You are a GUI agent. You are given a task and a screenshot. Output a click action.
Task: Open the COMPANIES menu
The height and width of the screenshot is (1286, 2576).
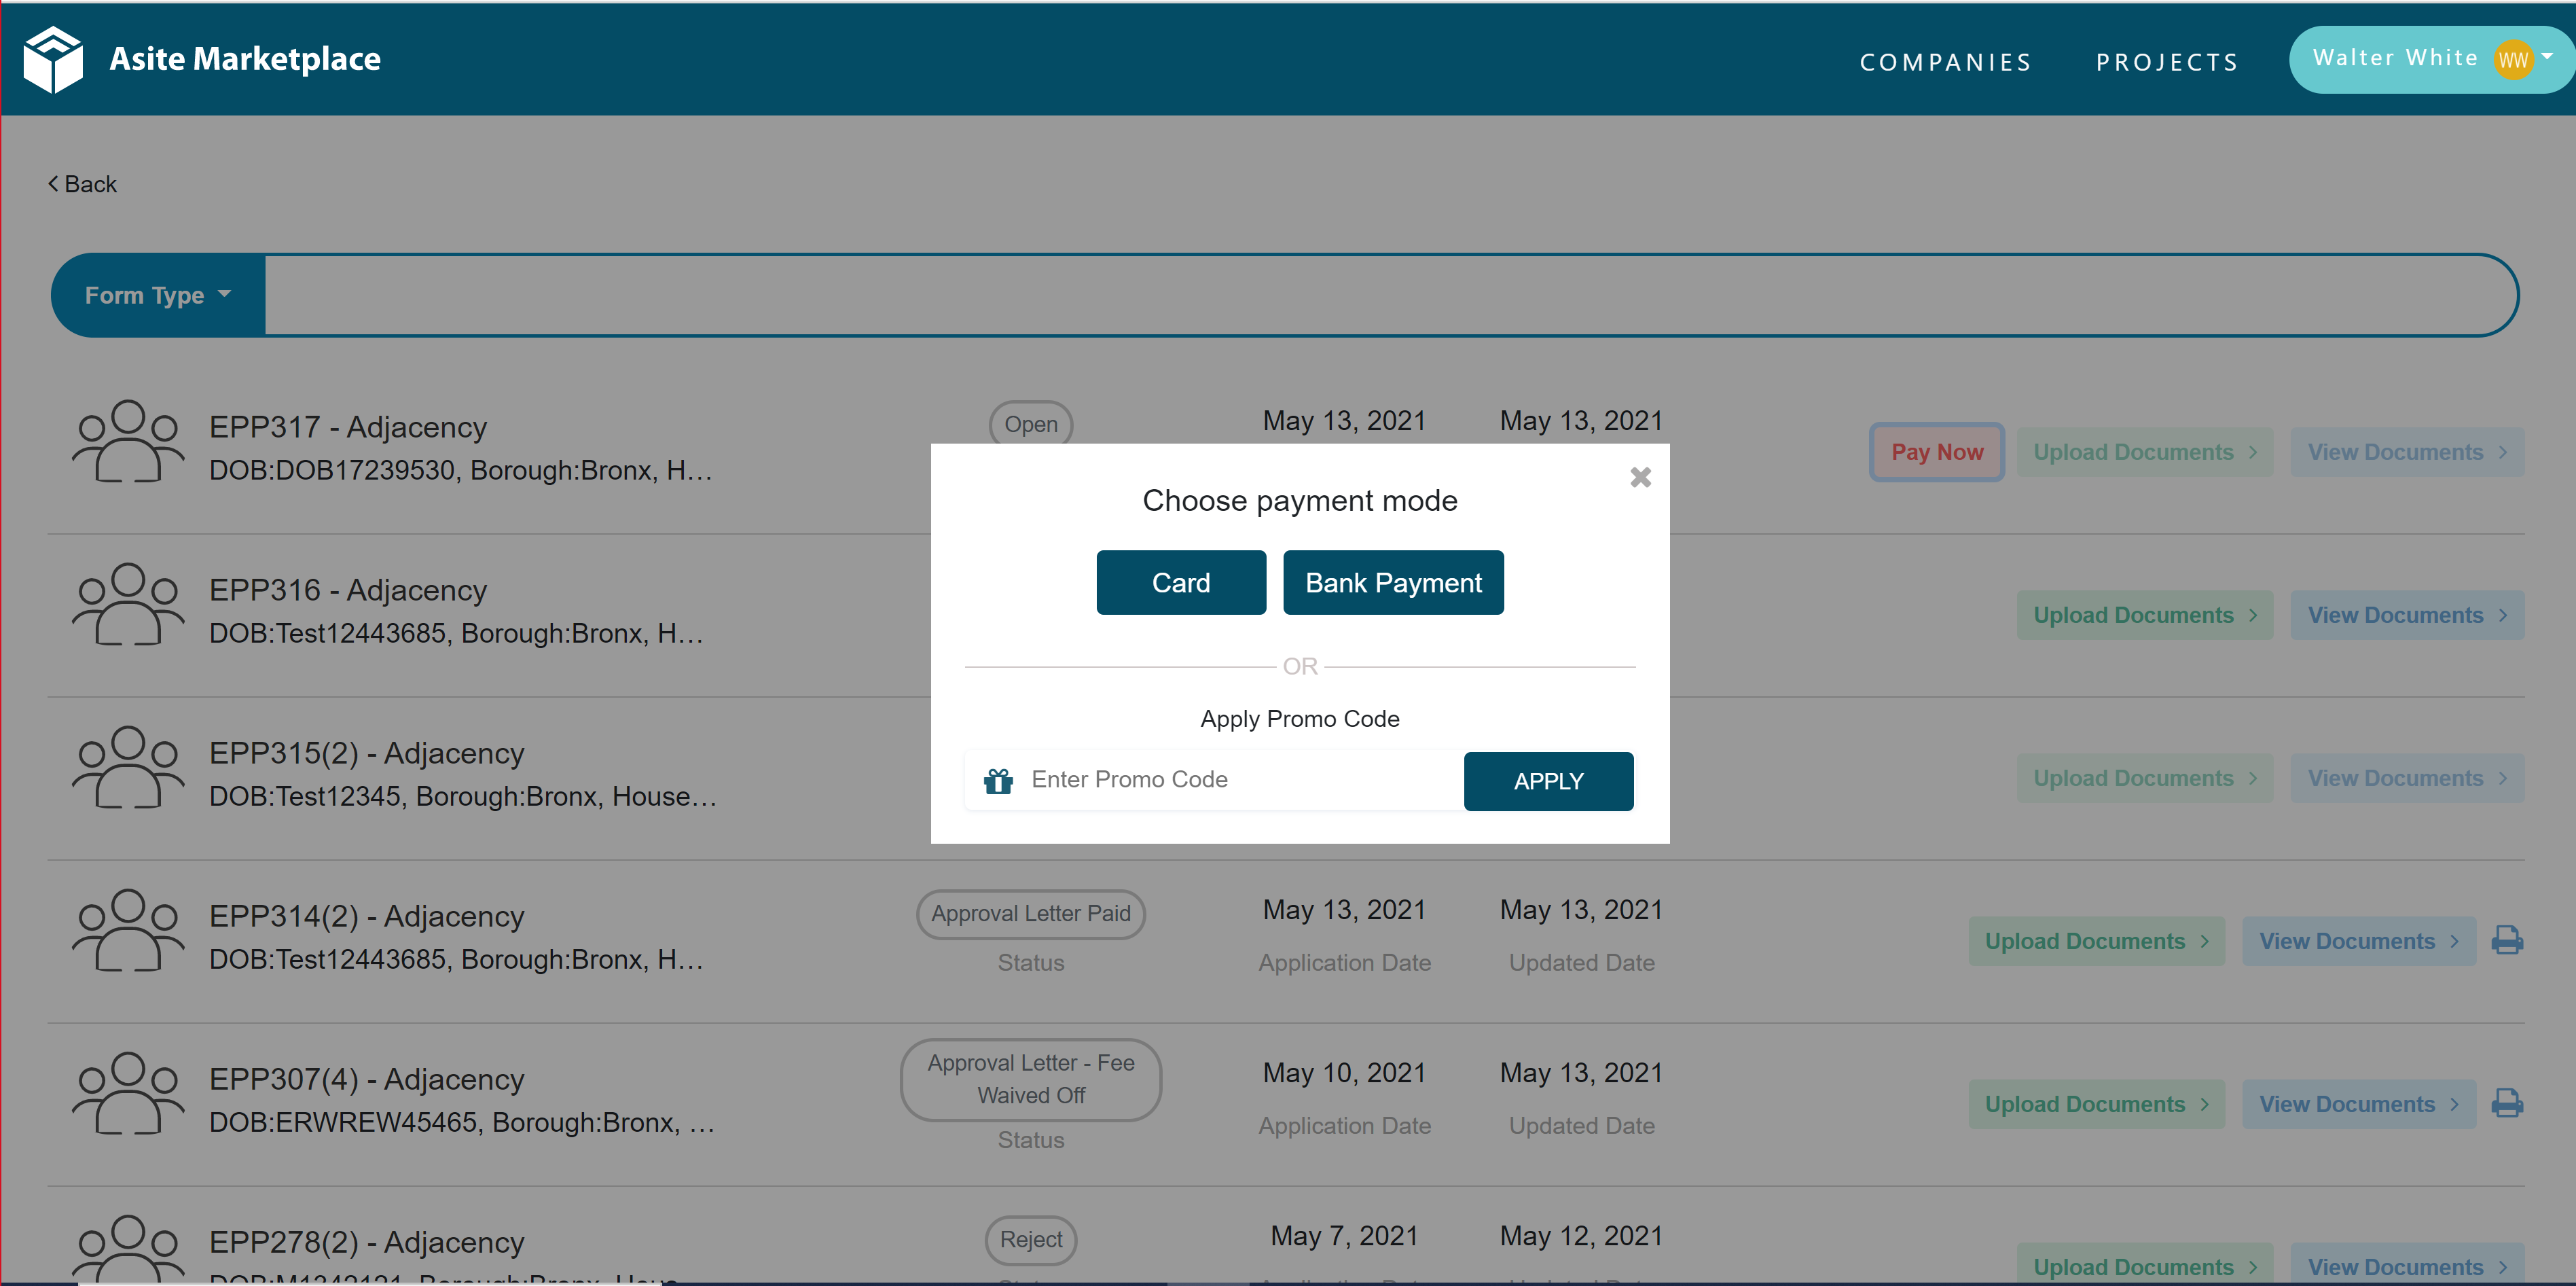[x=1945, y=60]
